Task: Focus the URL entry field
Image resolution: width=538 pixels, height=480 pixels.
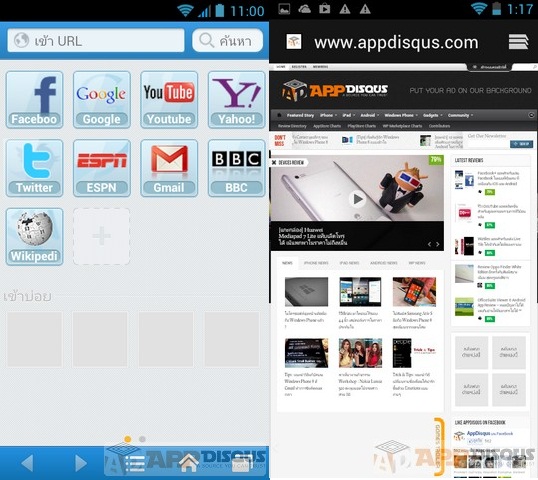Action: pyautogui.click(x=96, y=40)
